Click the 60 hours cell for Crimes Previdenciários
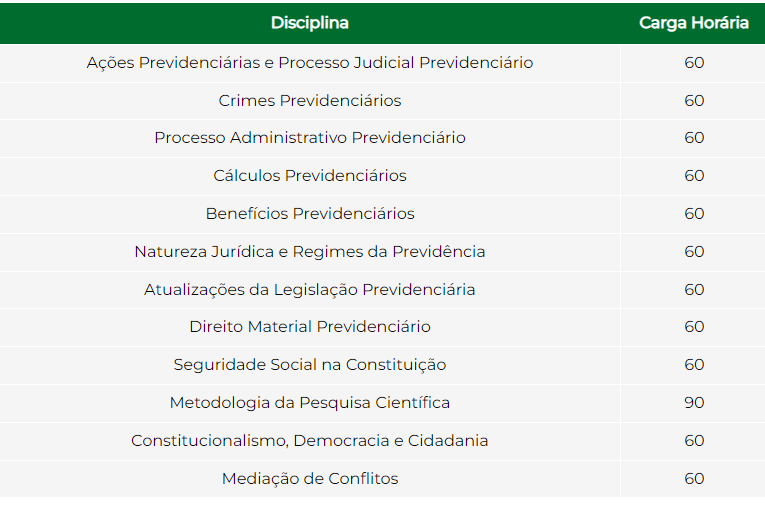The height and width of the screenshot is (506, 765). coord(694,101)
